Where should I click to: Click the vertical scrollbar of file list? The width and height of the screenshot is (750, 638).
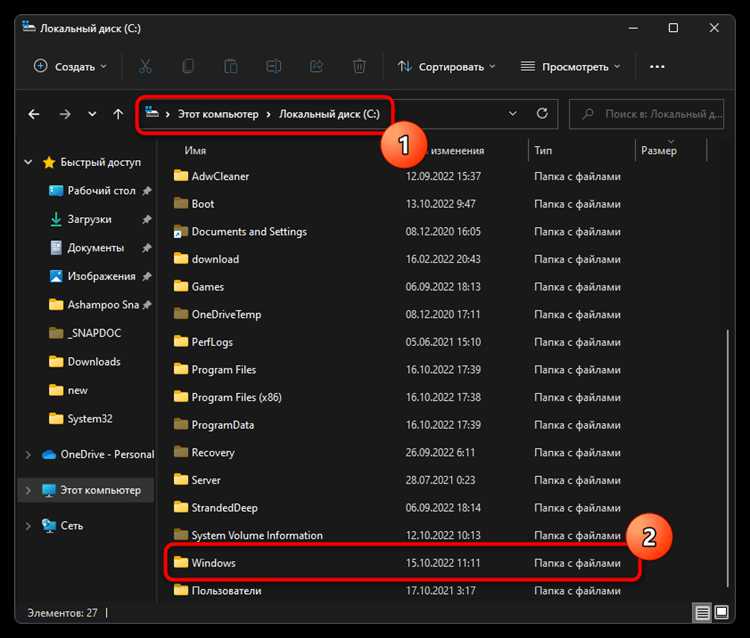[727, 457]
